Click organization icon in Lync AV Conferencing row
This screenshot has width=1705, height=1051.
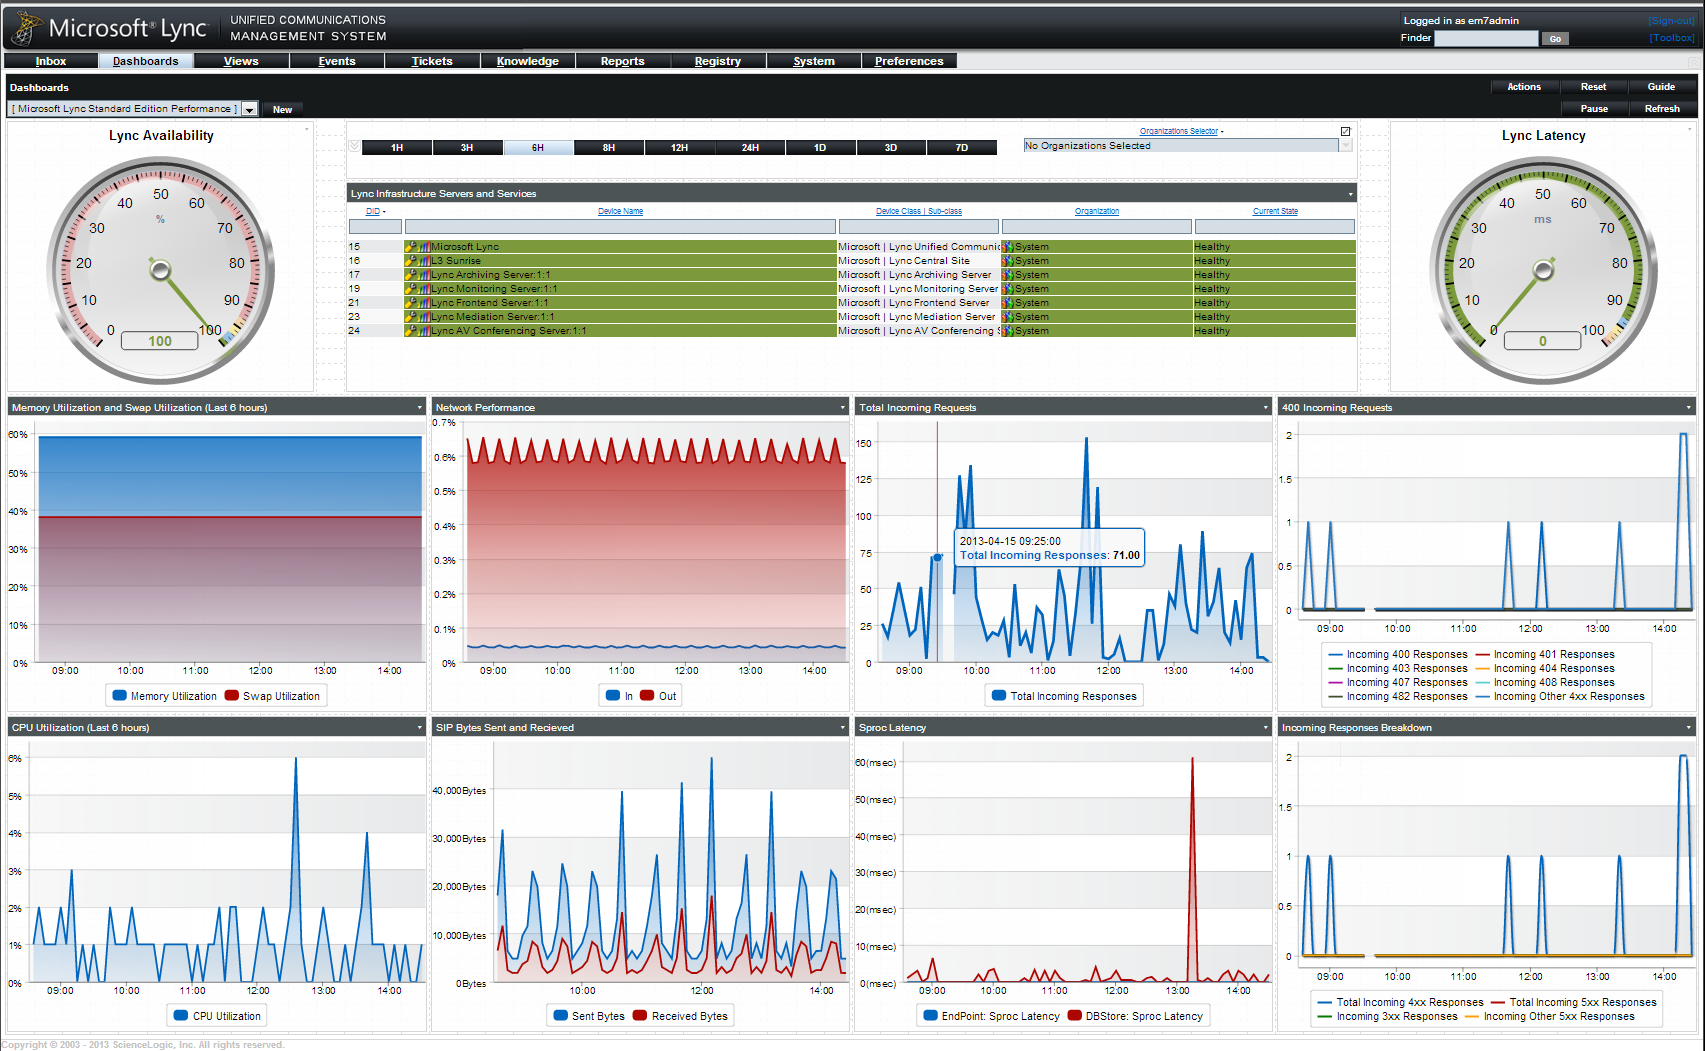[x=1008, y=330]
